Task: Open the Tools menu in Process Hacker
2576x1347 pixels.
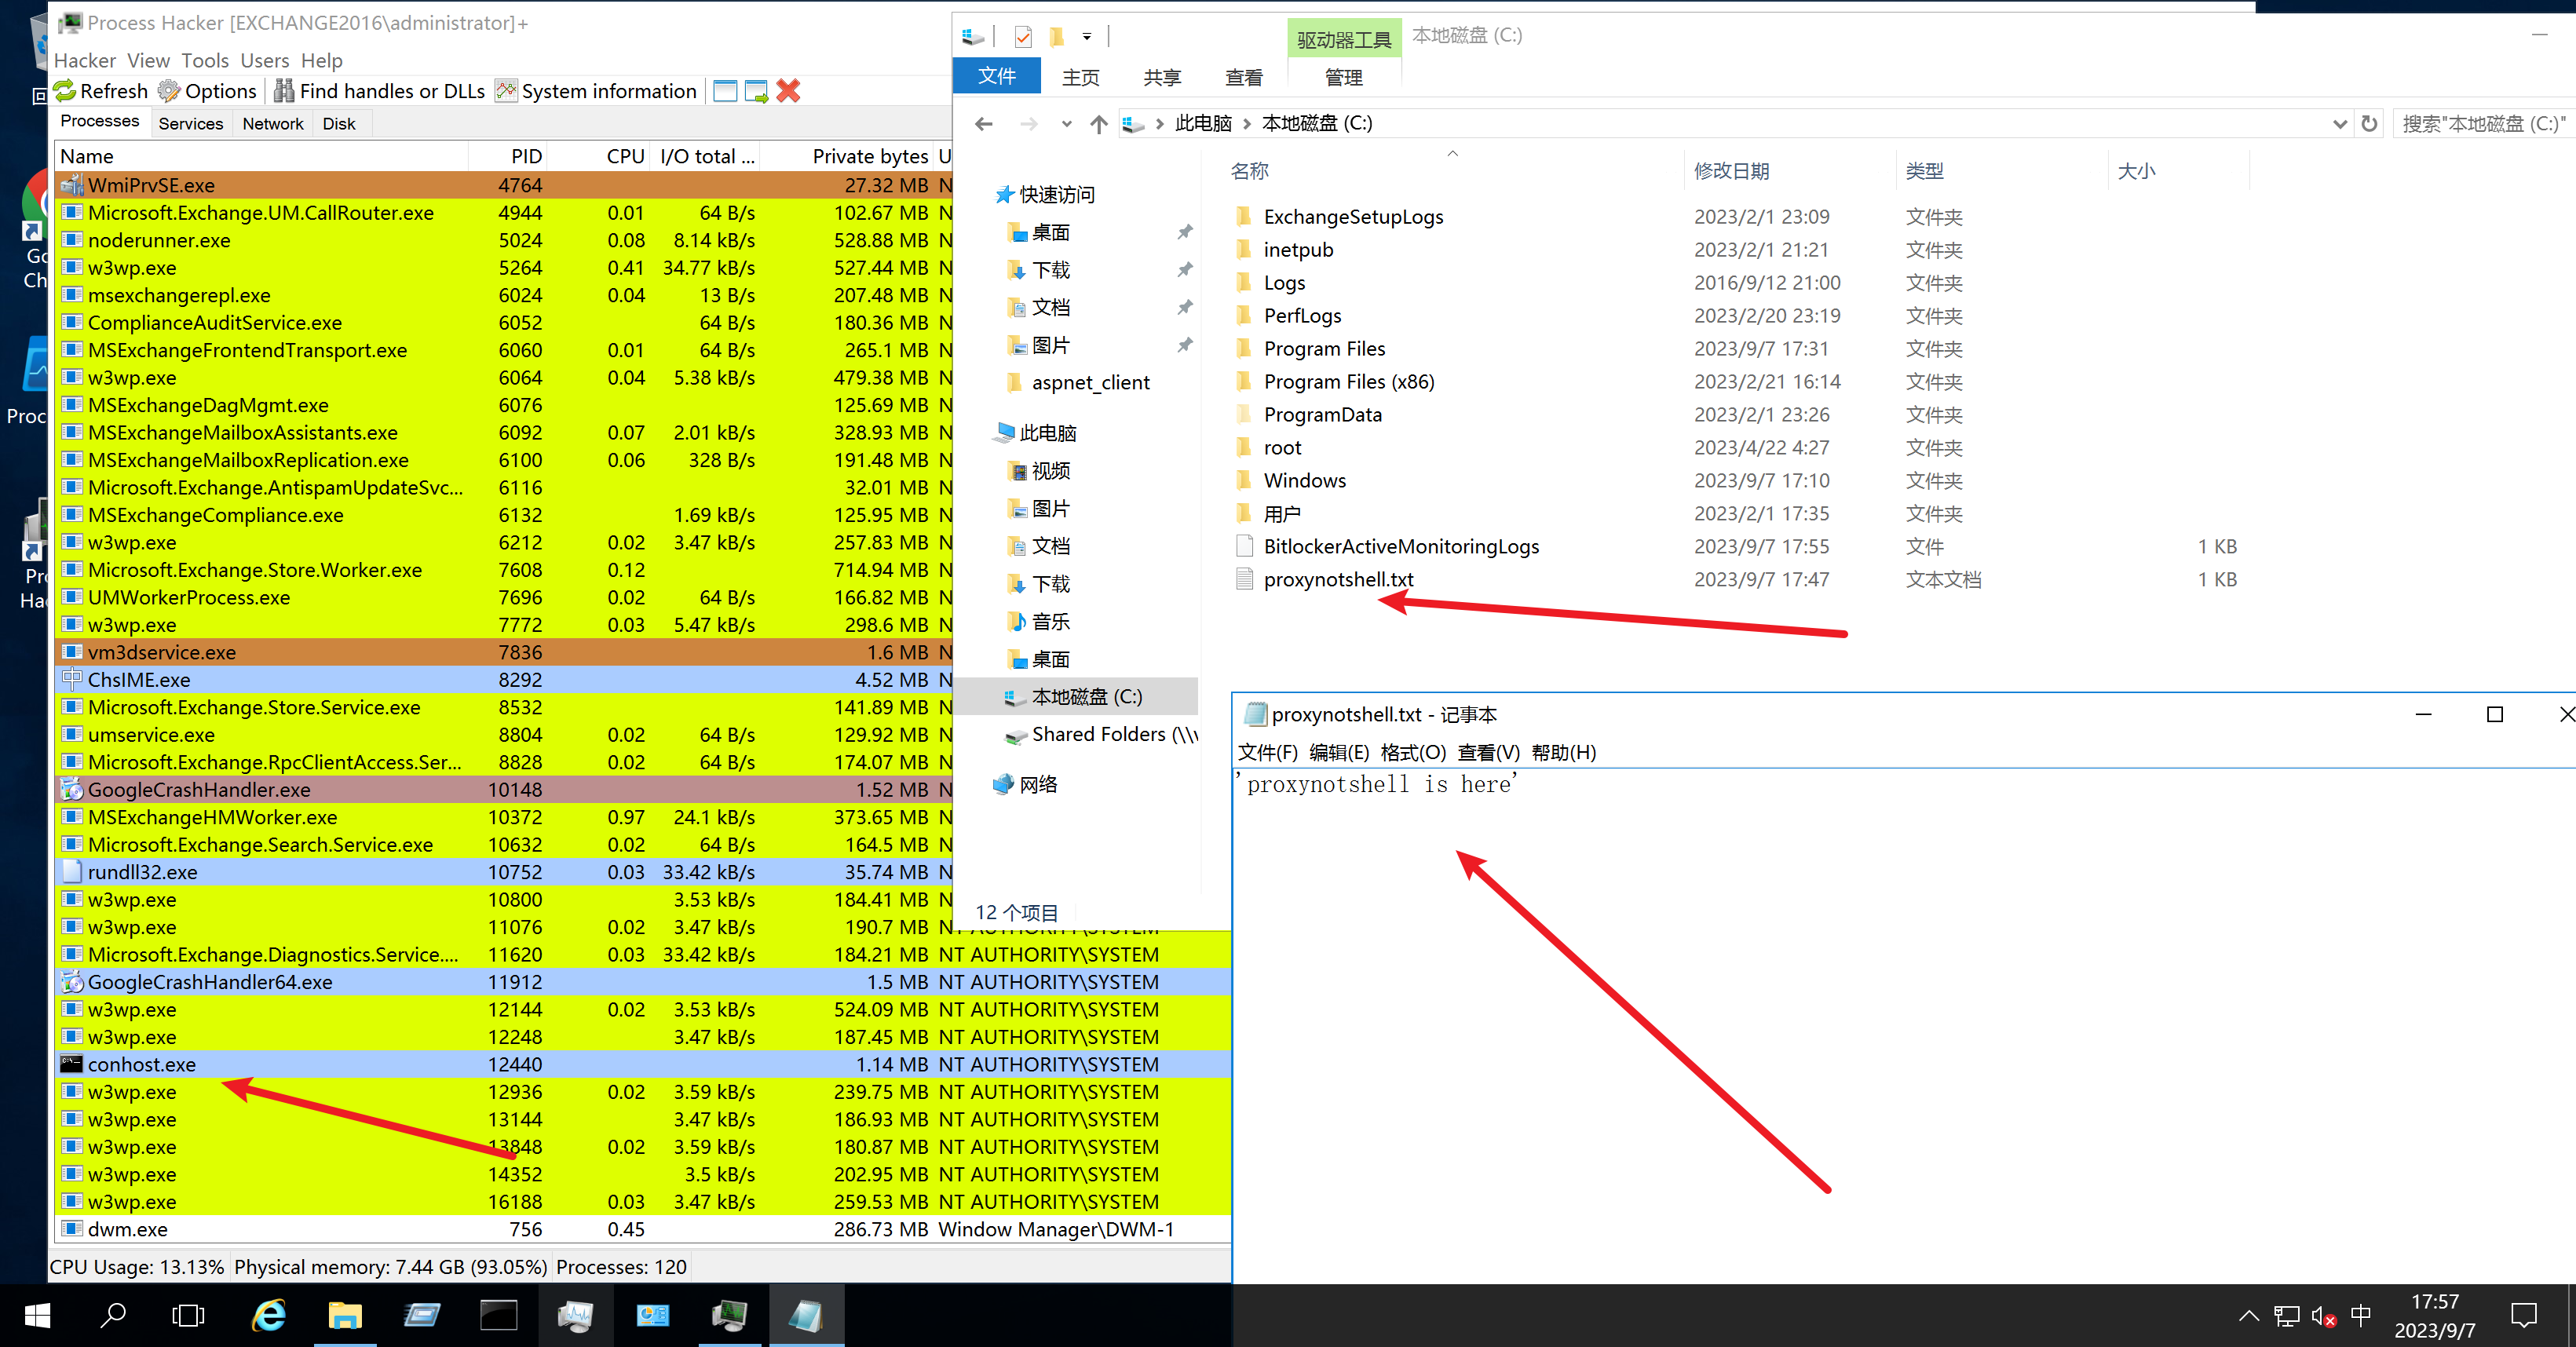Action: coord(204,60)
